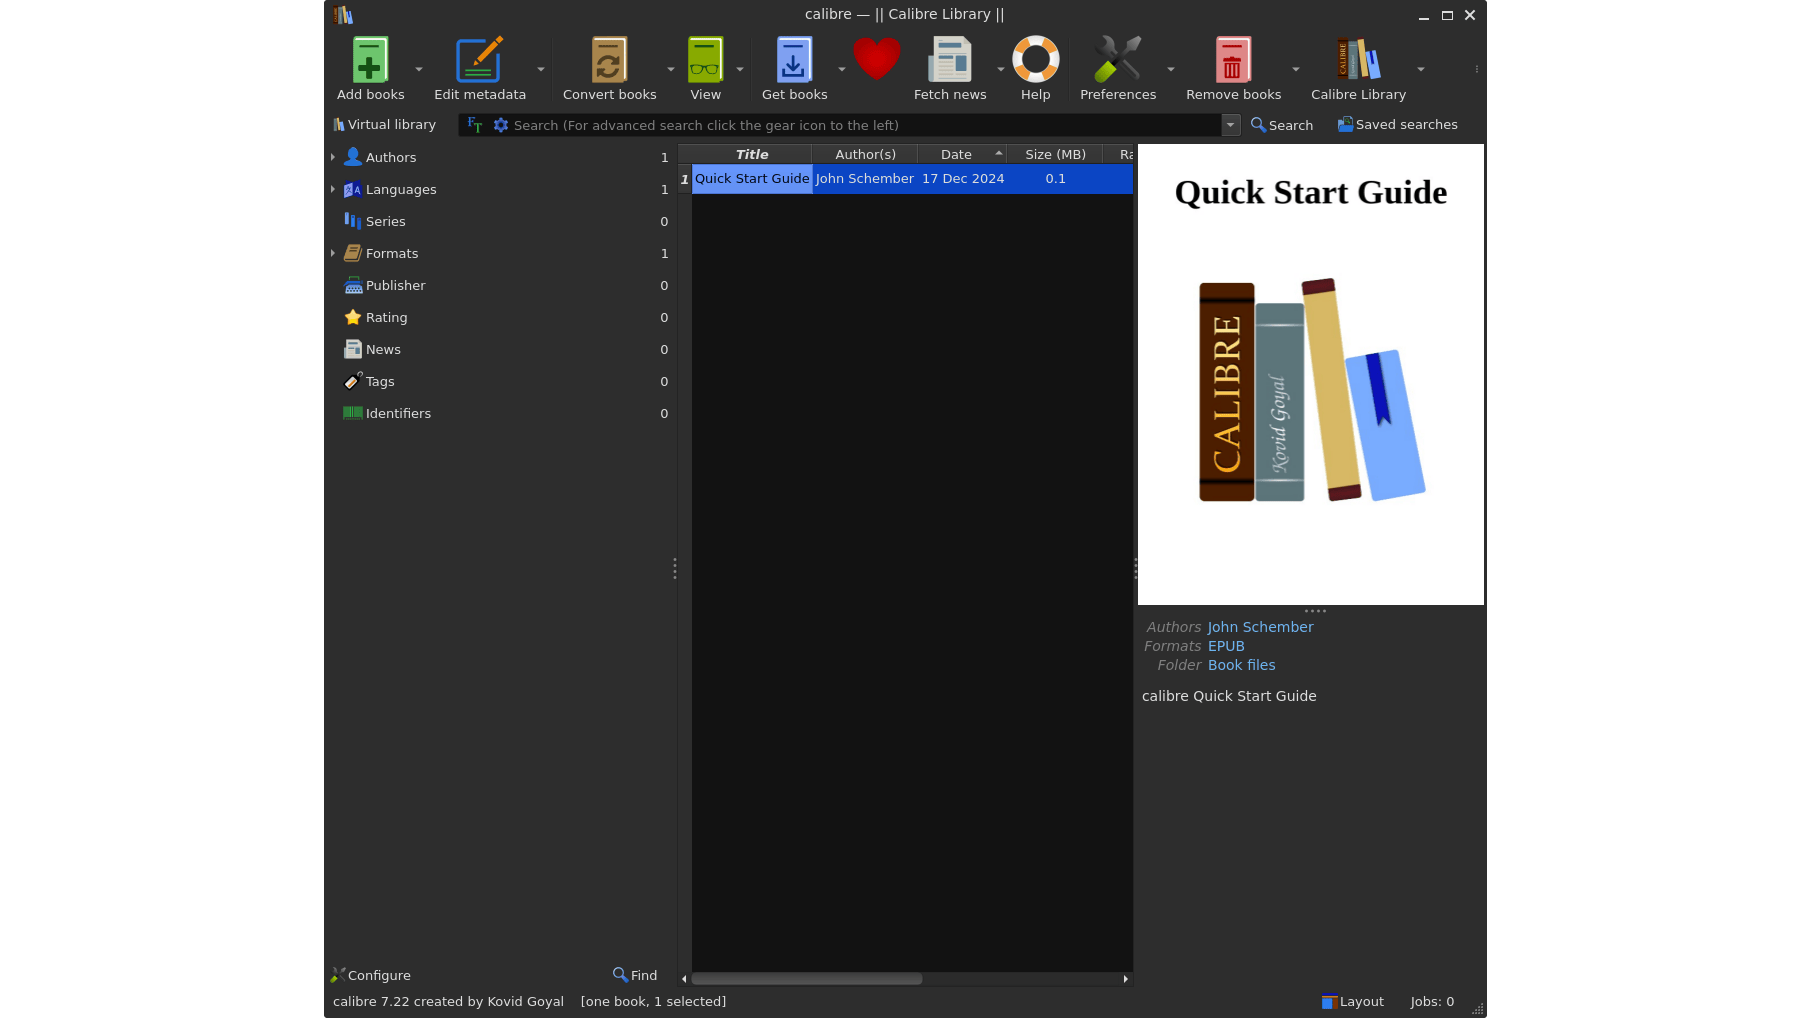Image resolution: width=1810 pixels, height=1018 pixels.
Task: Toggle full text search icon in search bar
Action: (475, 125)
